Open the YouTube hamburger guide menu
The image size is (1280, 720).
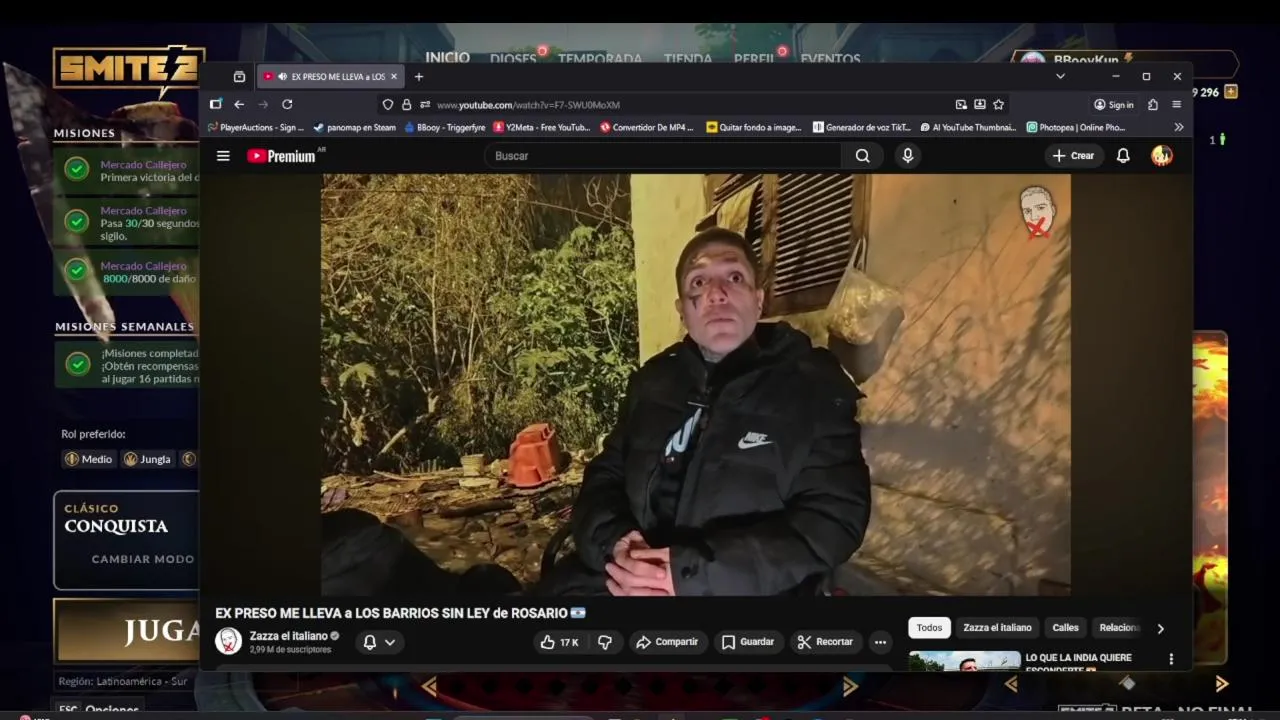tap(223, 156)
